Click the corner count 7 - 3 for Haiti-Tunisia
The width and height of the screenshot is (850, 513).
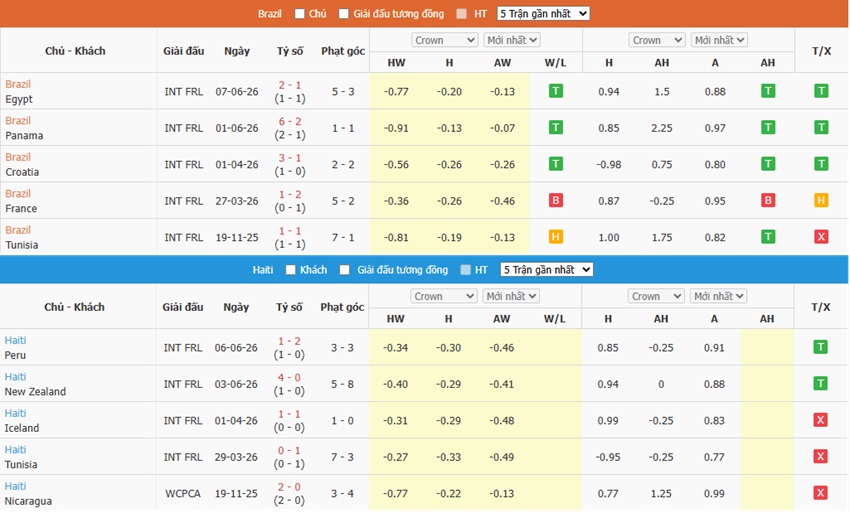[342, 457]
